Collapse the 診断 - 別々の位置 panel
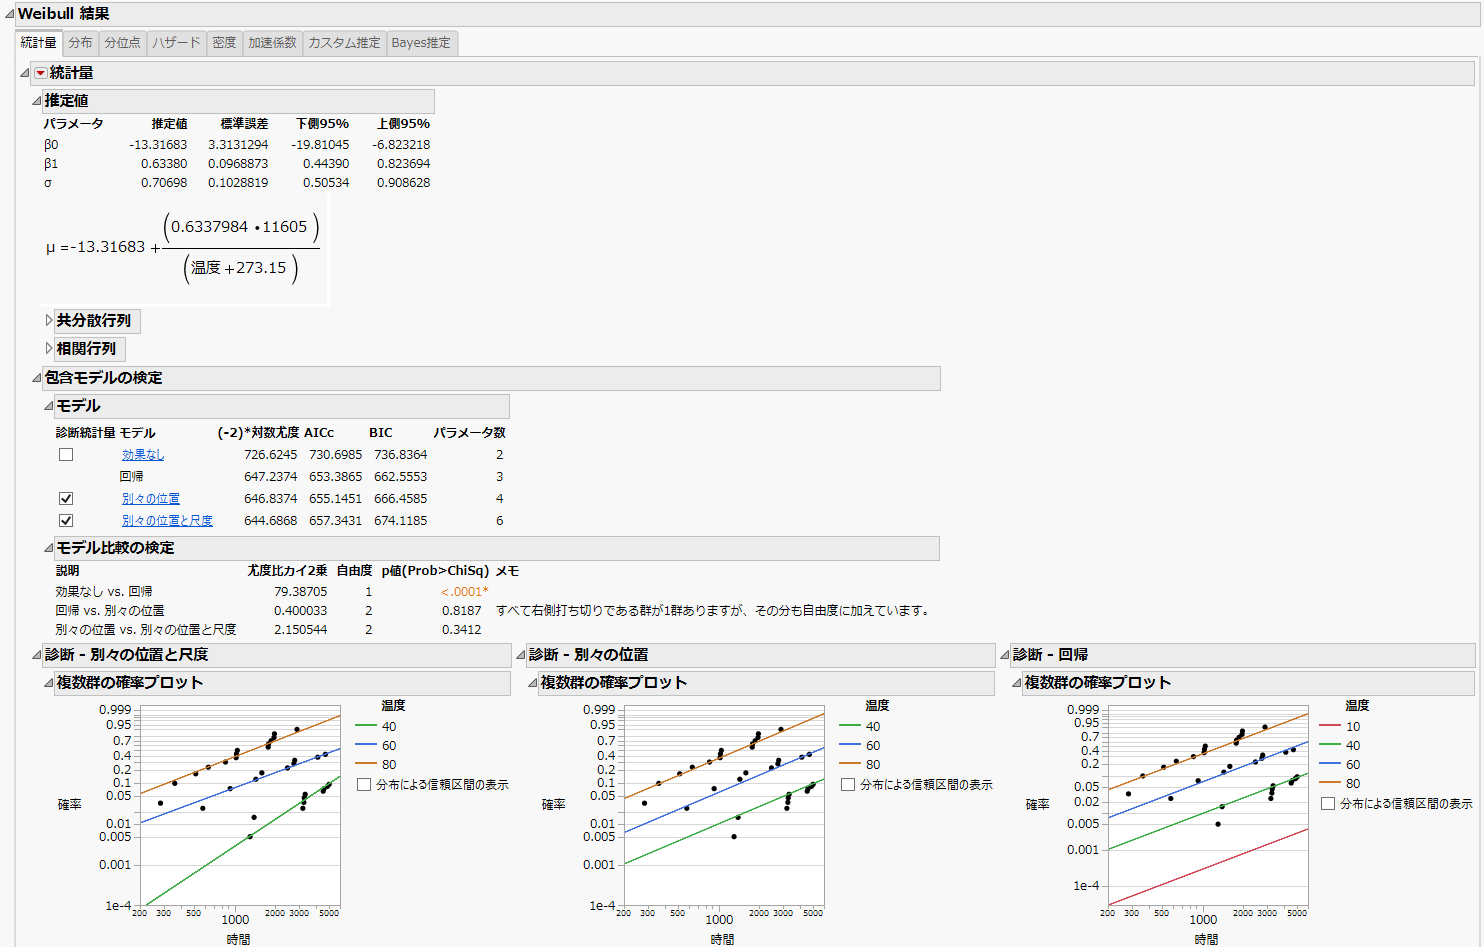This screenshot has height=947, width=1484. tap(520, 655)
